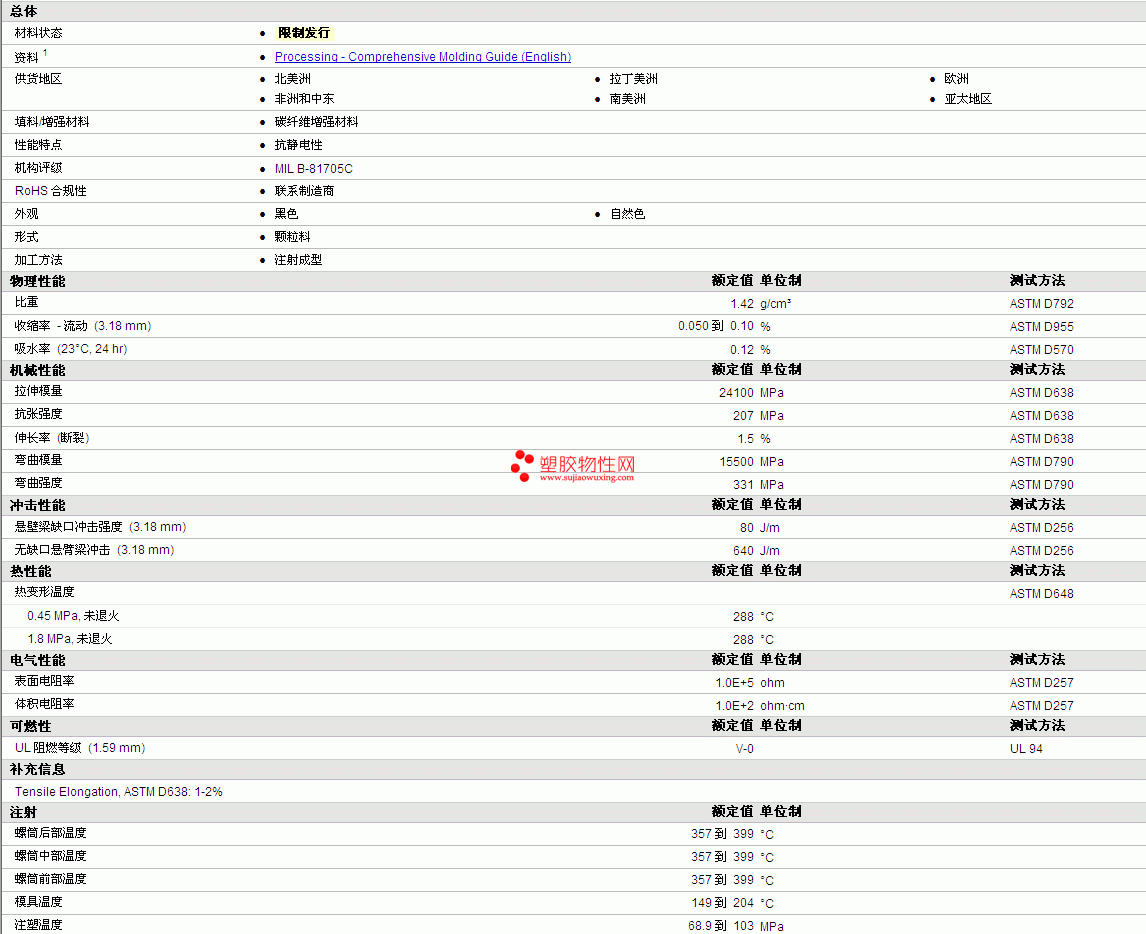Select the notched Izod value 80
The height and width of the screenshot is (934, 1146).
pyautogui.click(x=746, y=528)
